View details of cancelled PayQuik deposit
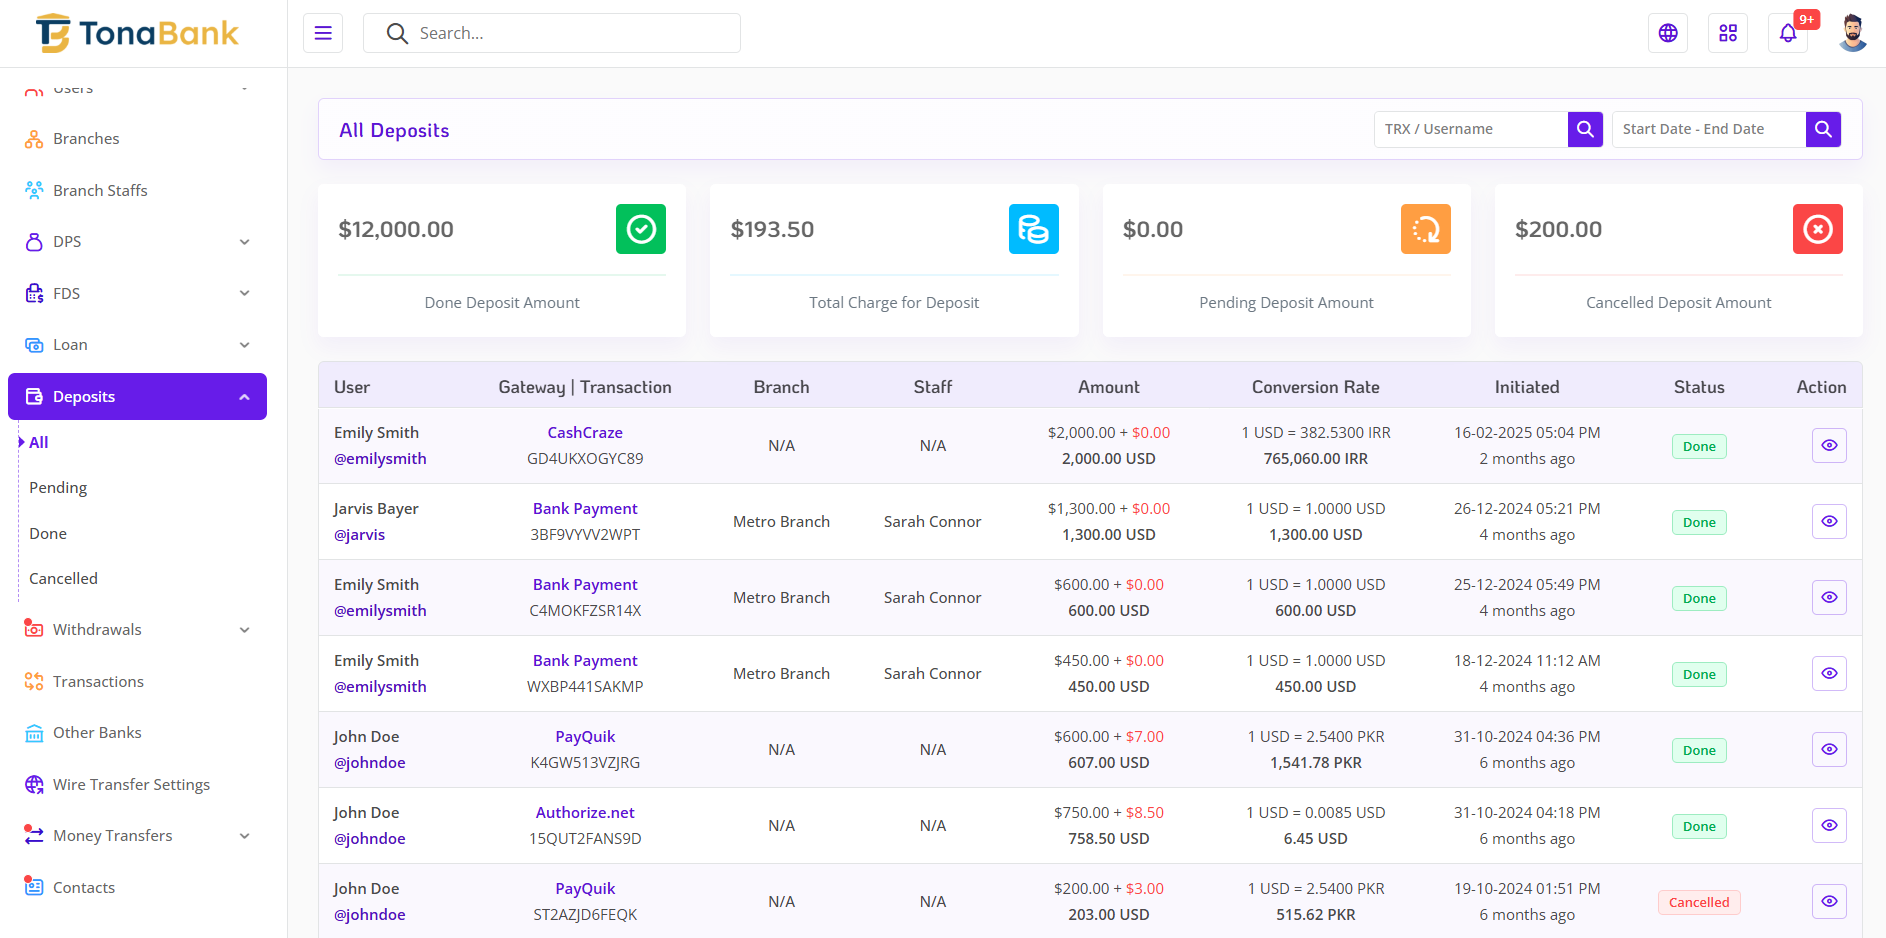The height and width of the screenshot is (938, 1886). tap(1829, 902)
